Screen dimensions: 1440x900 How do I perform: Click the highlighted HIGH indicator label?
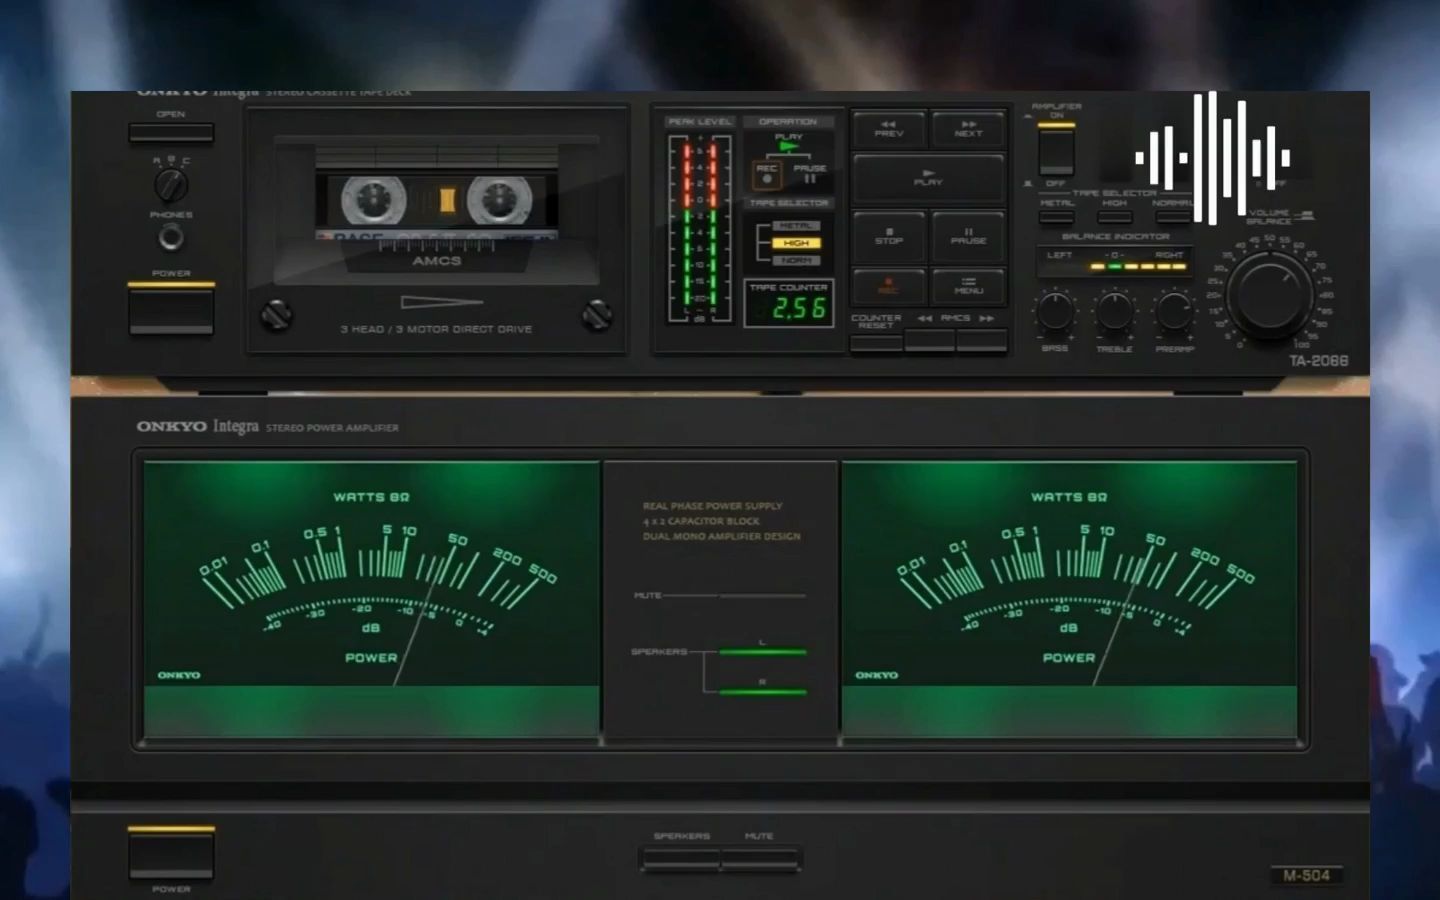796,243
